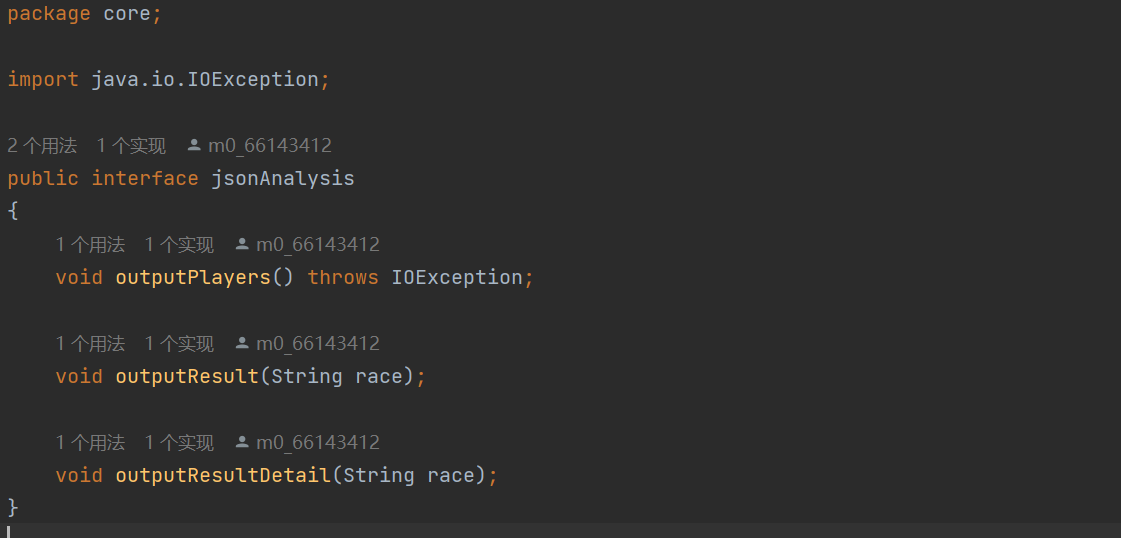1121x538 pixels.
Task: Open '1 个实现' above outputResultDetail
Action: [x=179, y=442]
